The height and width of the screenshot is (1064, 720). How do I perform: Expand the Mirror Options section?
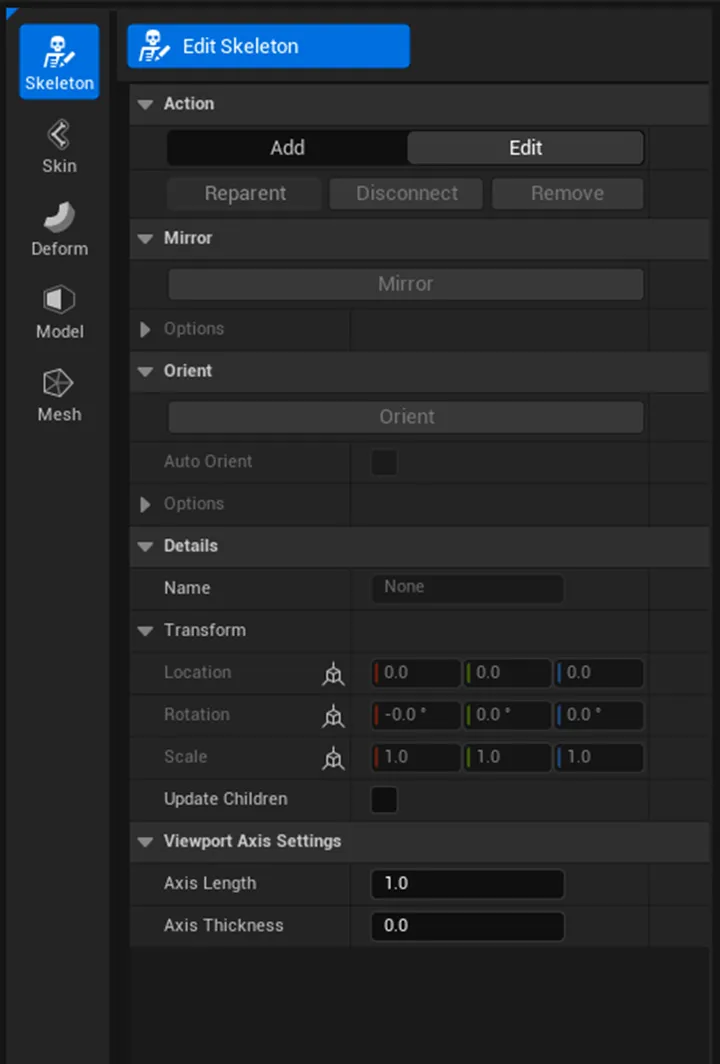pyautogui.click(x=146, y=329)
